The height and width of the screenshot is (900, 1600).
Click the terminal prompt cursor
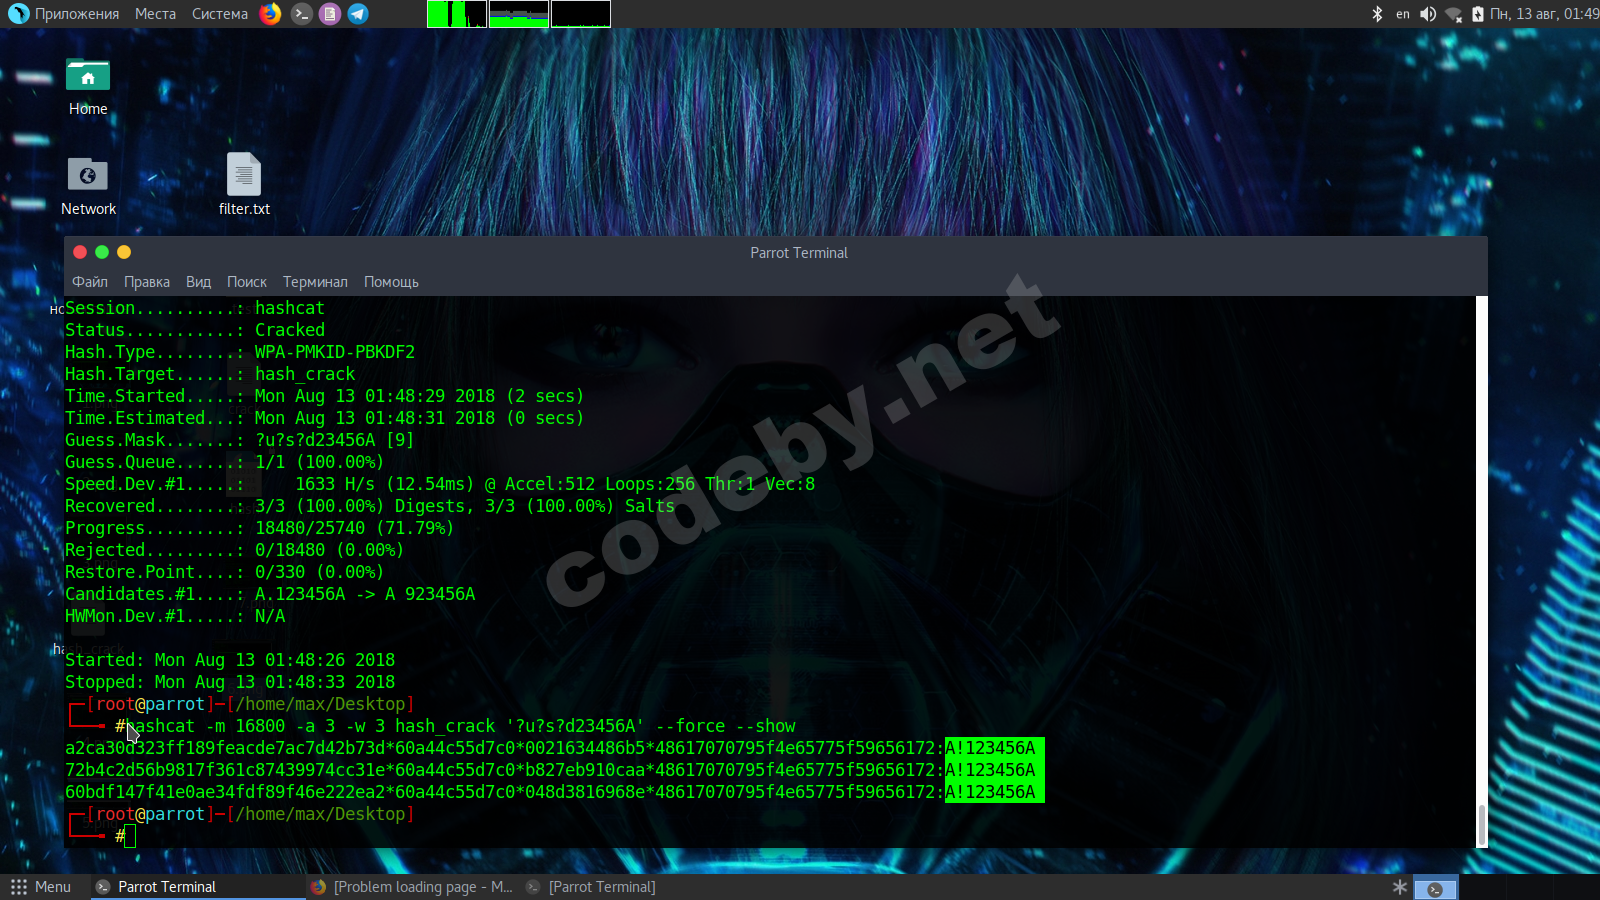pos(130,836)
